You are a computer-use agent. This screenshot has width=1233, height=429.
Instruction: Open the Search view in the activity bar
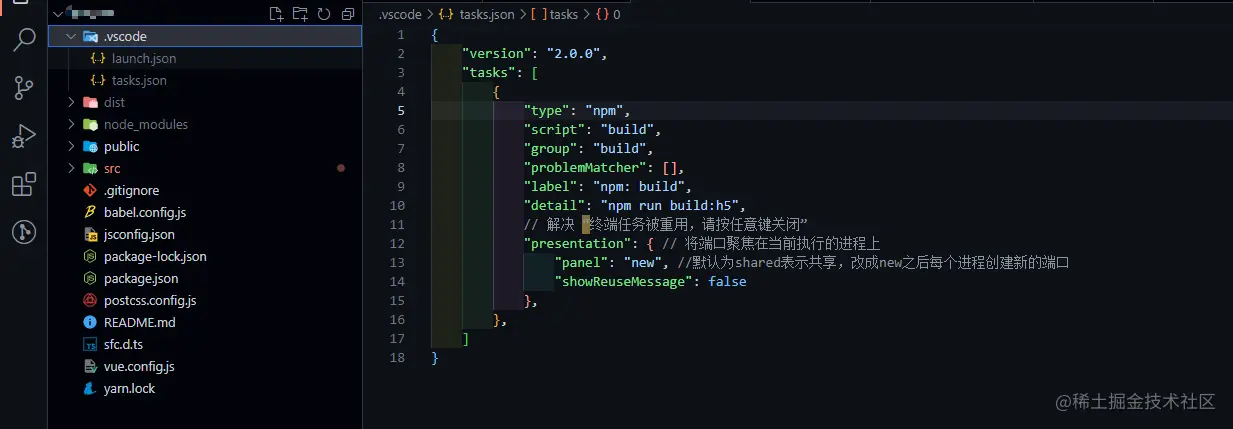click(24, 41)
